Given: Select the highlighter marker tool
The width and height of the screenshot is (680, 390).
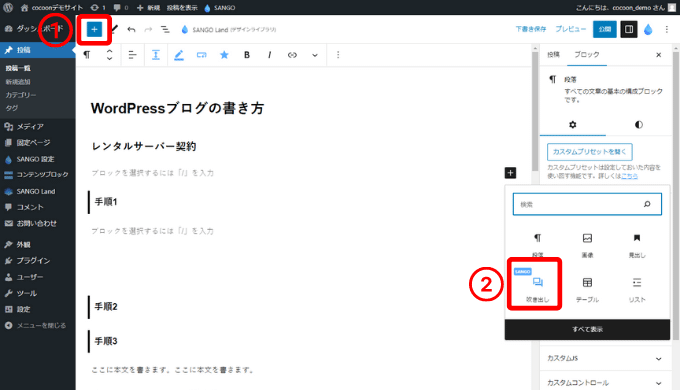Looking at the screenshot, I should [179, 55].
